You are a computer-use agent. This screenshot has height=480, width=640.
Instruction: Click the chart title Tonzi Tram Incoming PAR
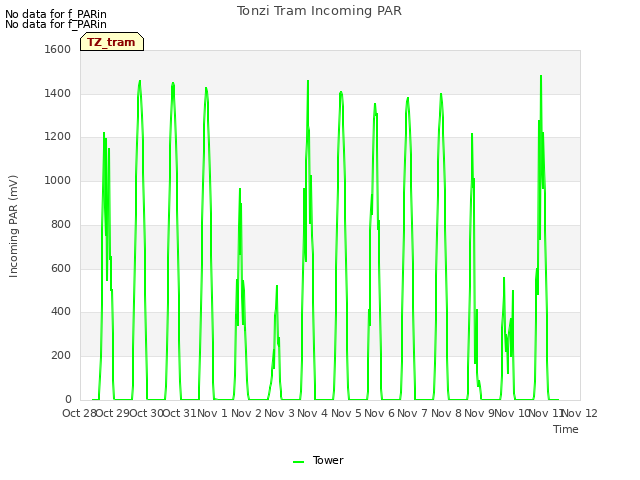tap(319, 11)
